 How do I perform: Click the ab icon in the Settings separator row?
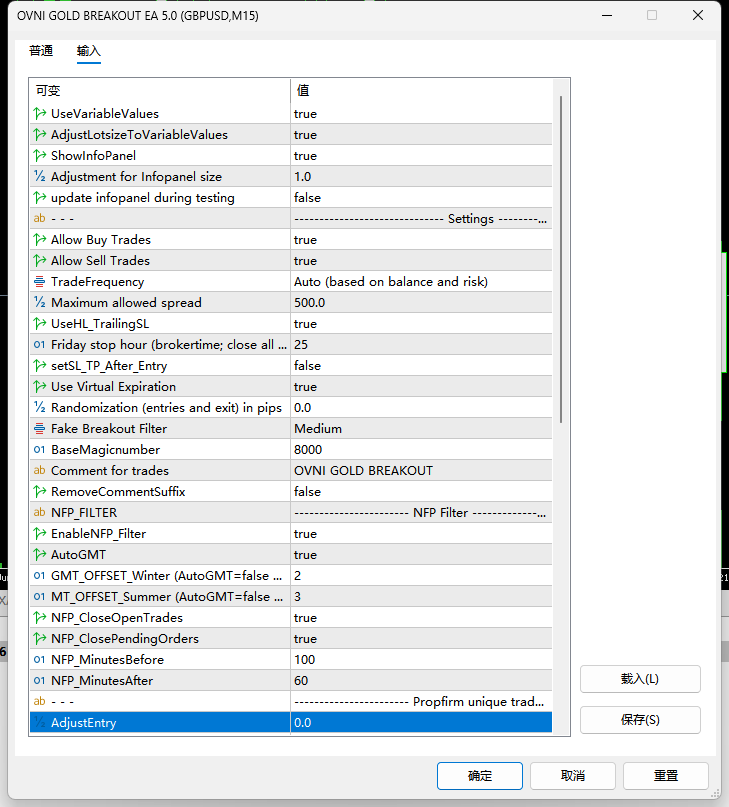pyautogui.click(x=40, y=218)
